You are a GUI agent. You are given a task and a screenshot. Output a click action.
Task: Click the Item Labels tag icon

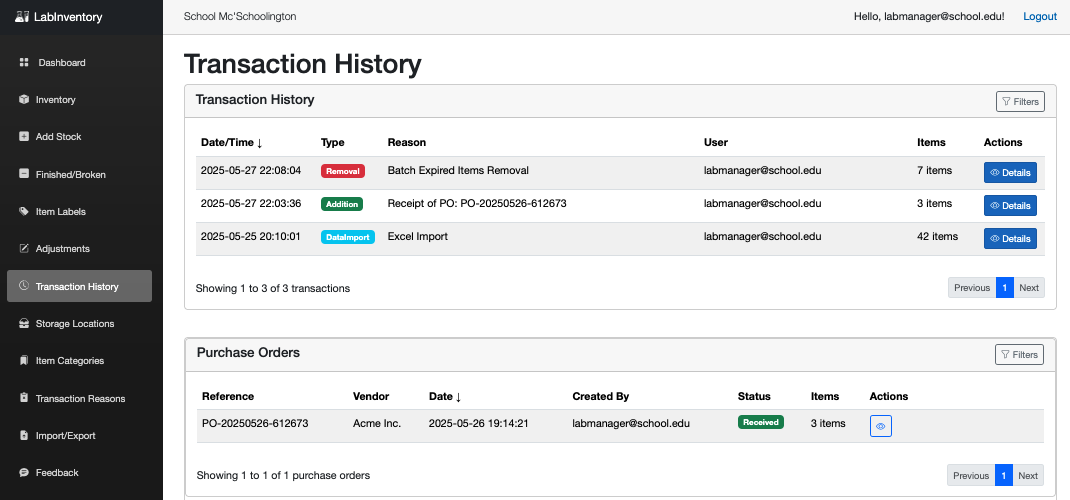click(x=24, y=211)
